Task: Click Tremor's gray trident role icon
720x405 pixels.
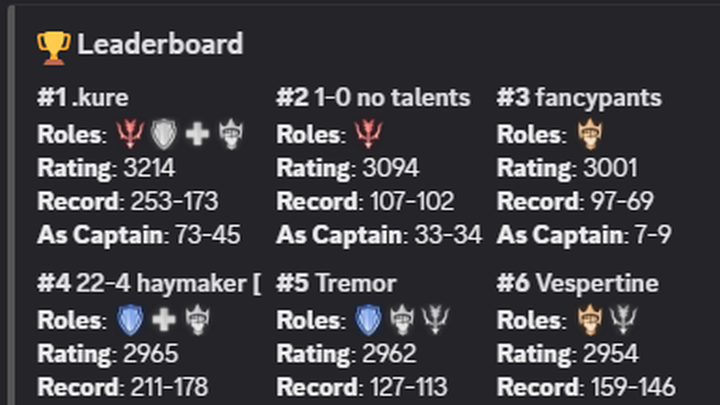Action: coord(435,320)
